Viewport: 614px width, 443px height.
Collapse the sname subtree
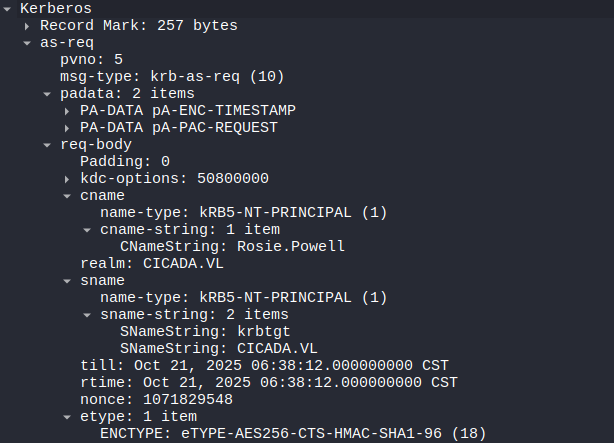pos(67,281)
